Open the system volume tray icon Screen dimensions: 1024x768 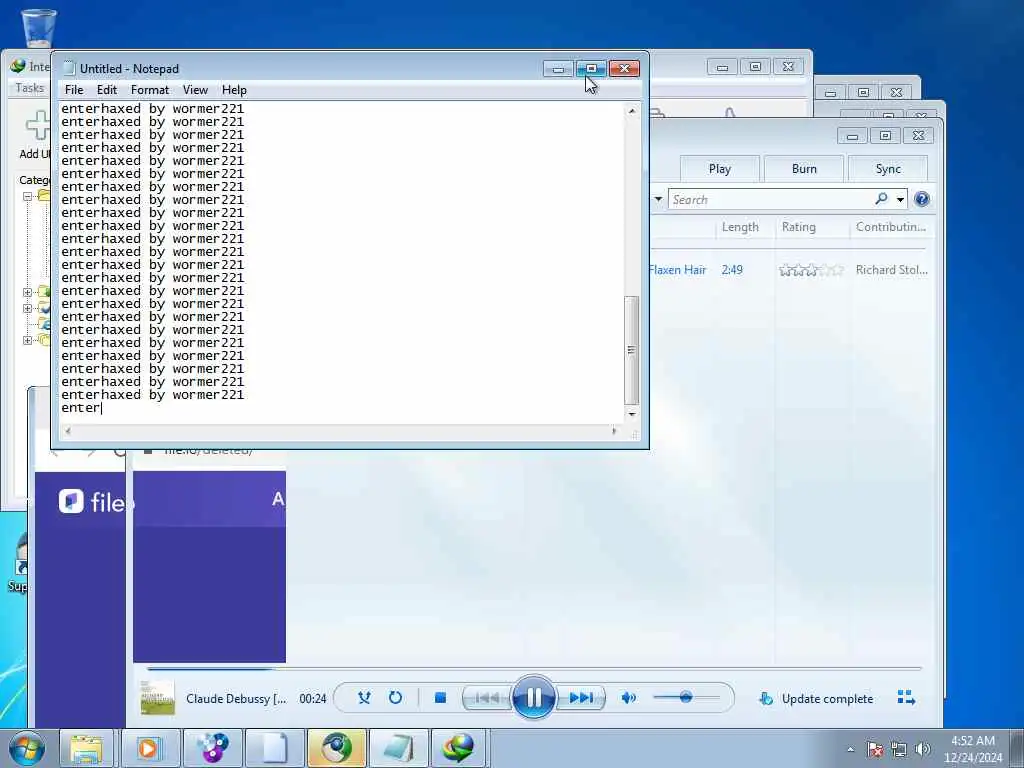pyautogui.click(x=922, y=749)
